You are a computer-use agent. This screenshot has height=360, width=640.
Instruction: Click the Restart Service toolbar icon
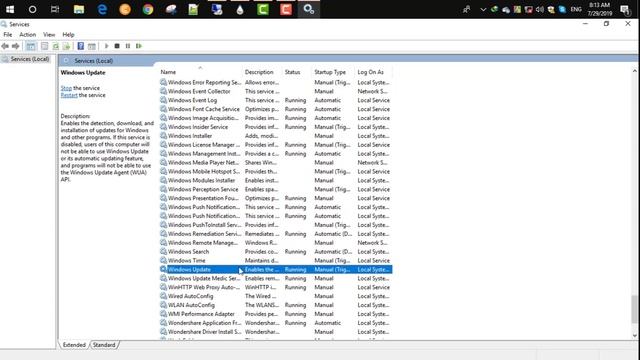[139, 46]
